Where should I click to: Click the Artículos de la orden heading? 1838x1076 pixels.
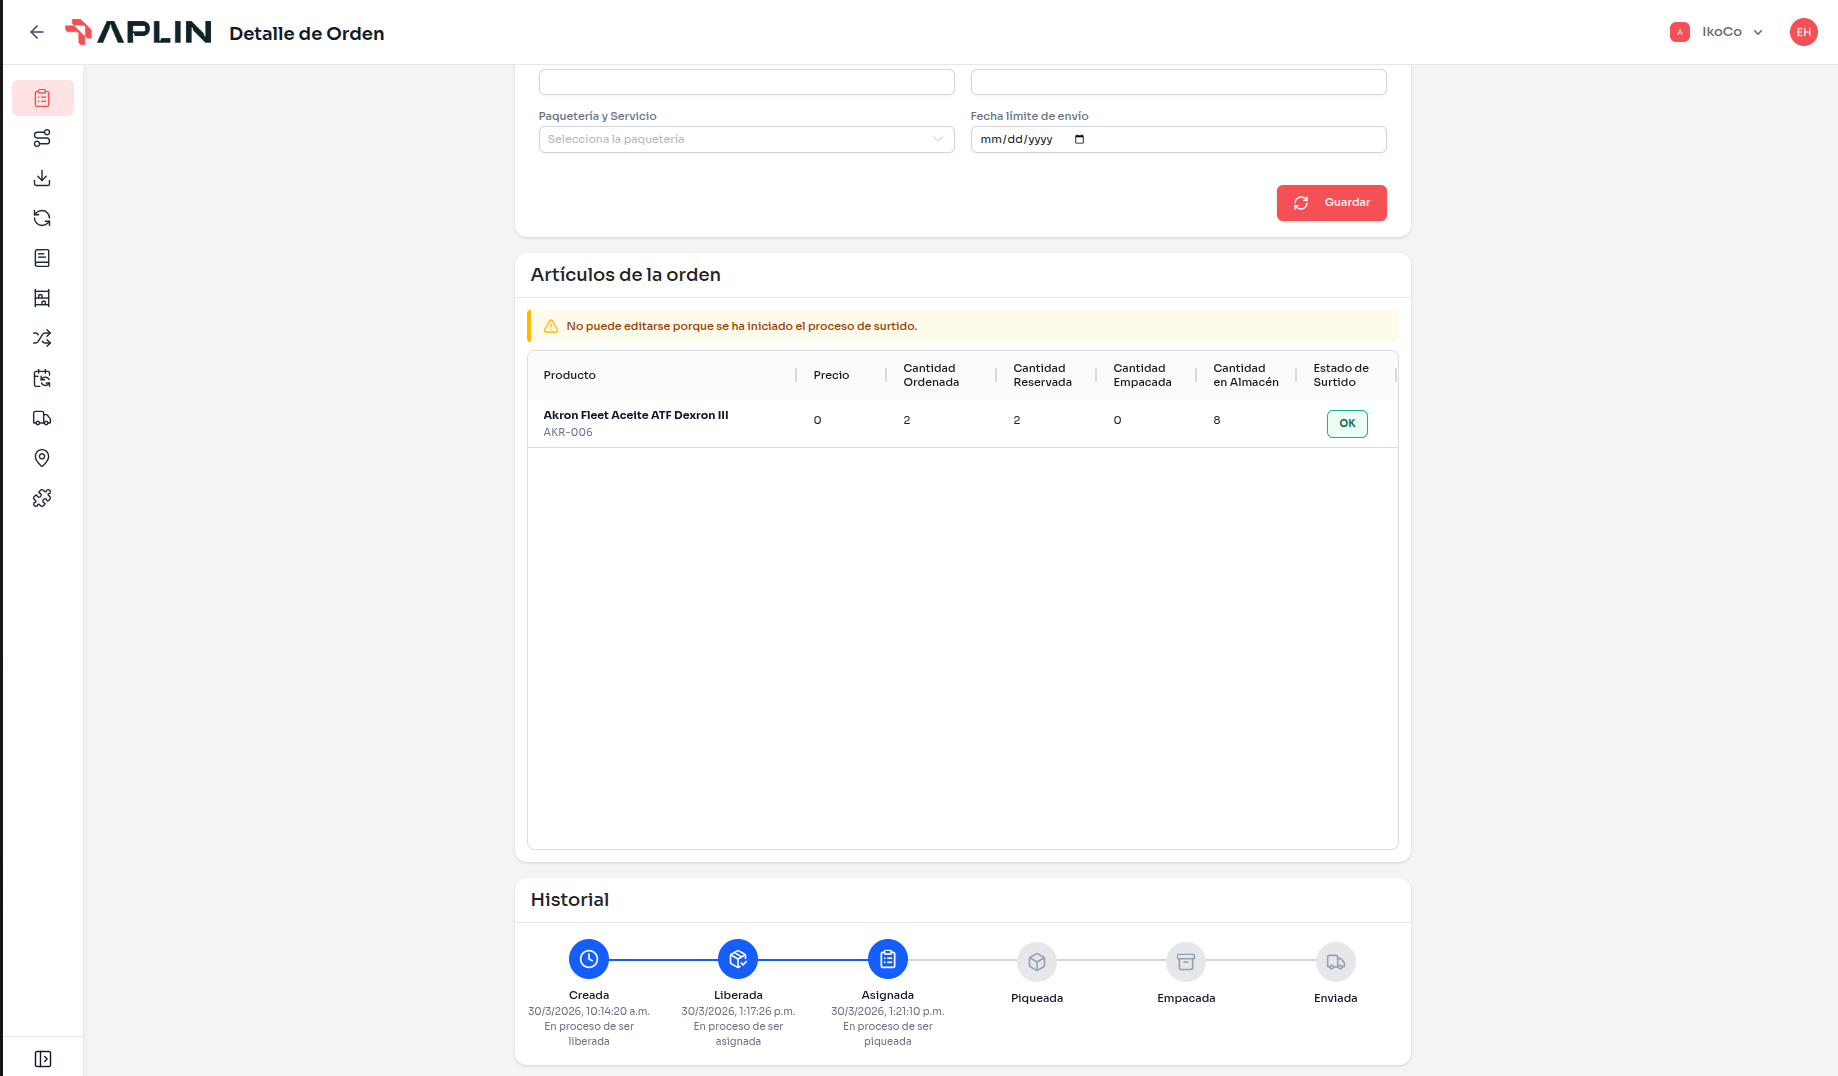coord(626,275)
